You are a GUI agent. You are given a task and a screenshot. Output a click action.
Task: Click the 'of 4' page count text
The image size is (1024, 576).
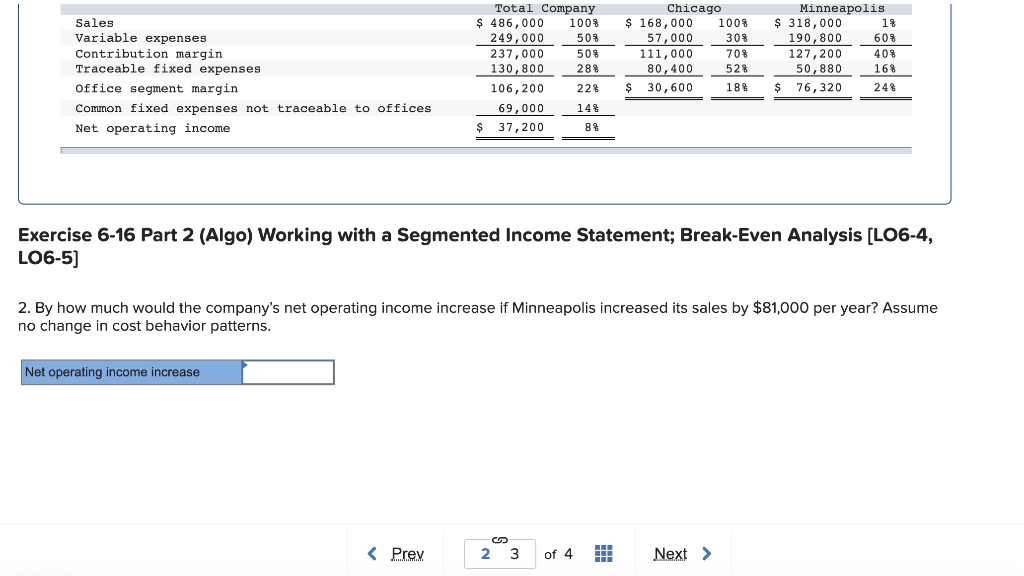click(558, 554)
